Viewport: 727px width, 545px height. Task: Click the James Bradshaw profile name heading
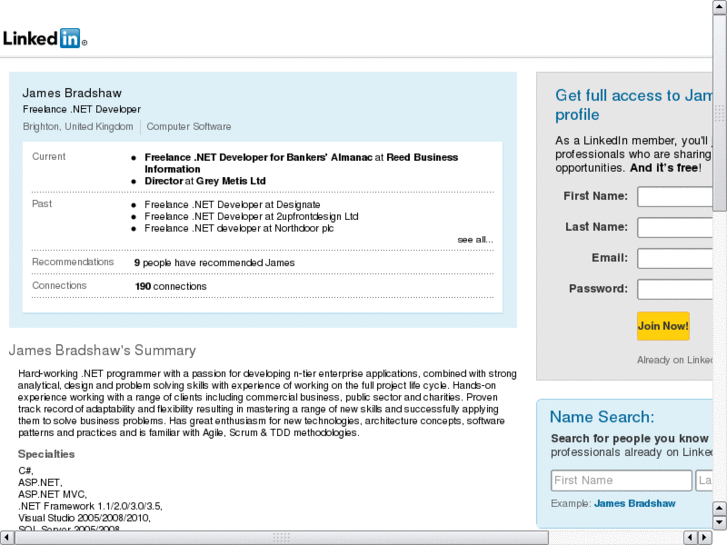click(x=72, y=93)
